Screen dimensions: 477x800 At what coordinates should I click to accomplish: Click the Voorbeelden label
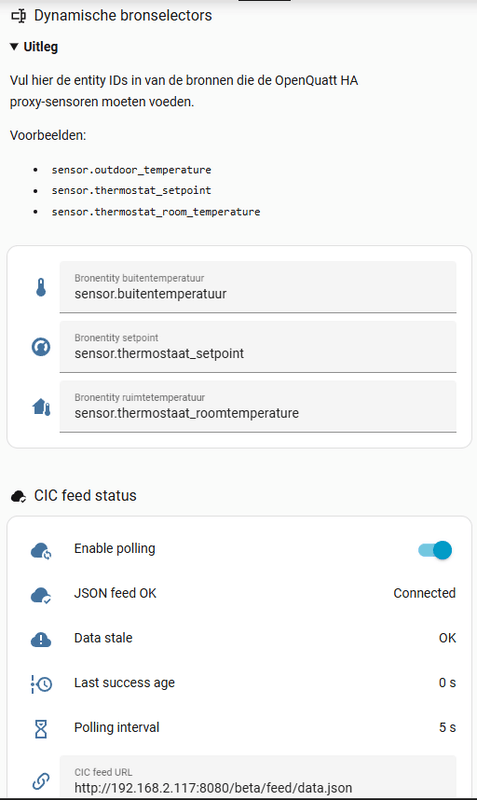pos(48,135)
